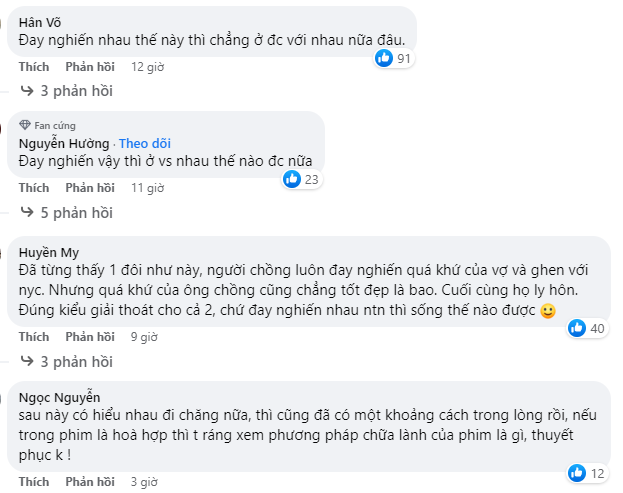Screen dimensions: 623x493
Task: Click like reaction icon on Hân Võ's comment
Action: point(384,59)
